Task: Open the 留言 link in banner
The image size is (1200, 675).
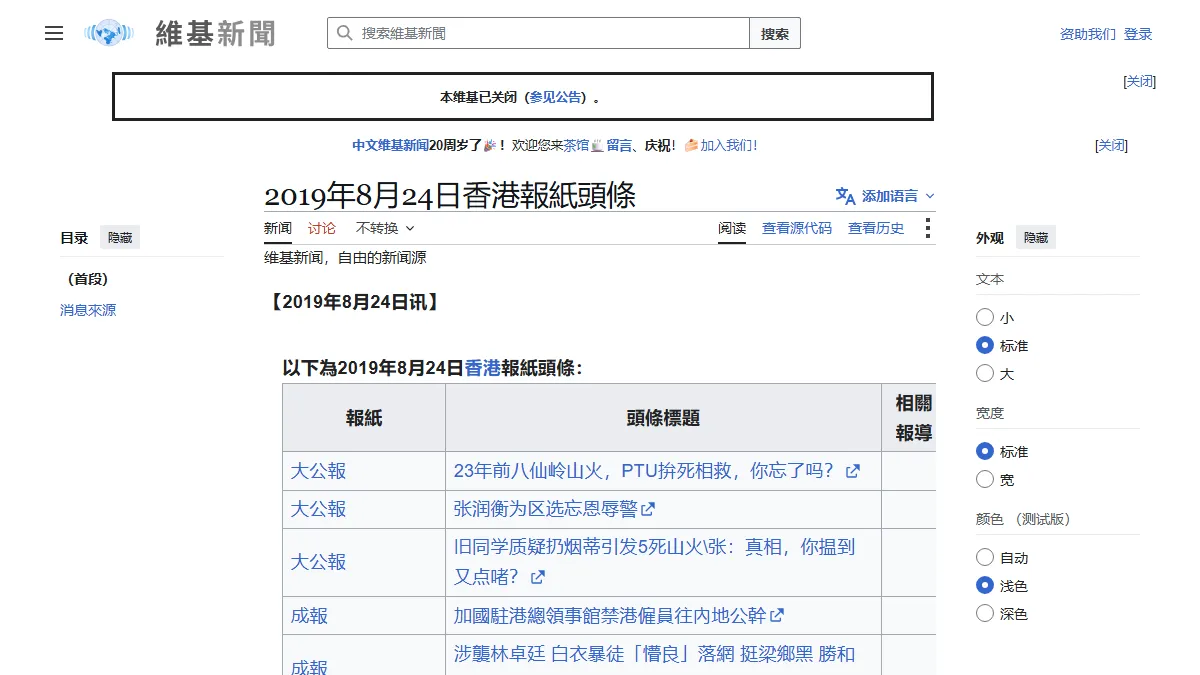Action: pos(619,145)
